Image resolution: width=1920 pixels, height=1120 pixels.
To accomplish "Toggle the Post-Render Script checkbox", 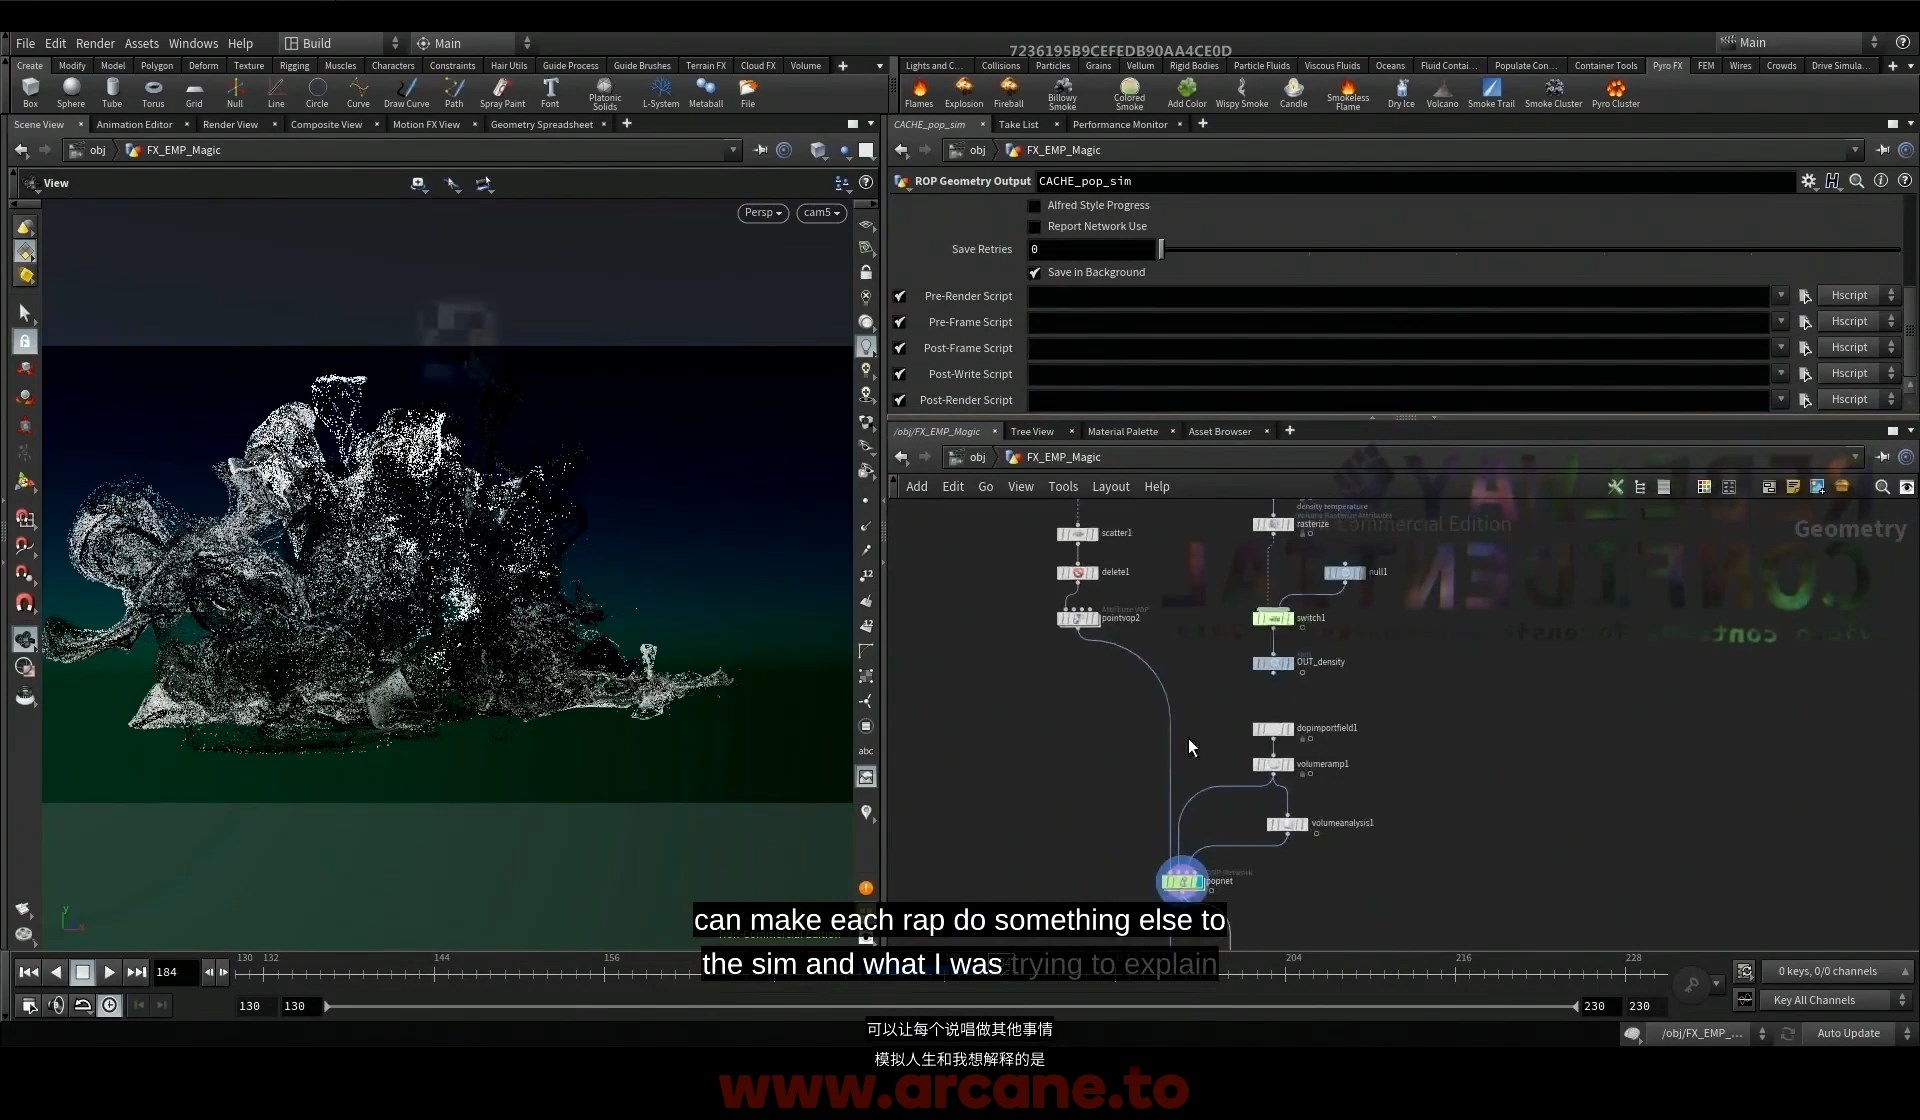I will (x=900, y=401).
